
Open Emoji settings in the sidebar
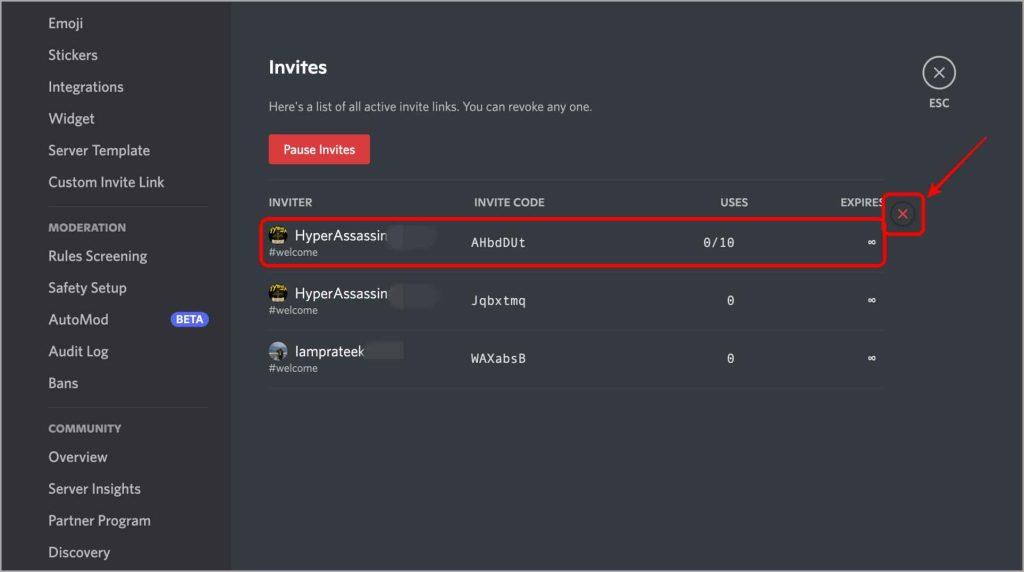[65, 24]
